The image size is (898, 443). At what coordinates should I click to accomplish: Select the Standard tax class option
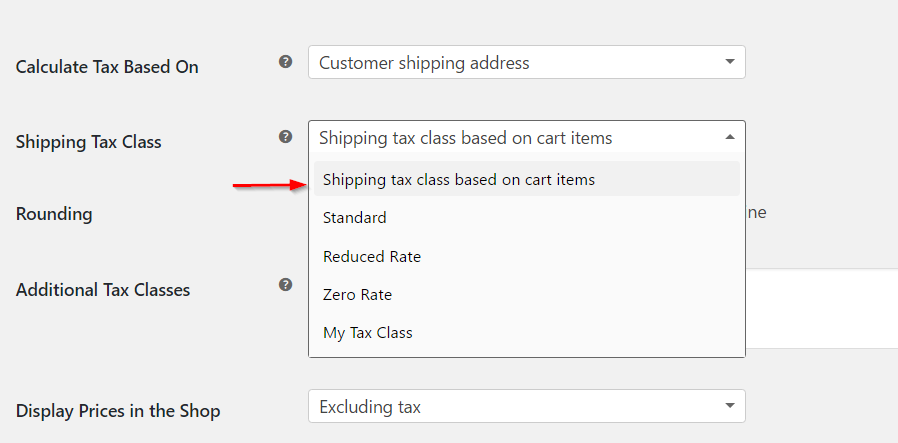pos(526,217)
